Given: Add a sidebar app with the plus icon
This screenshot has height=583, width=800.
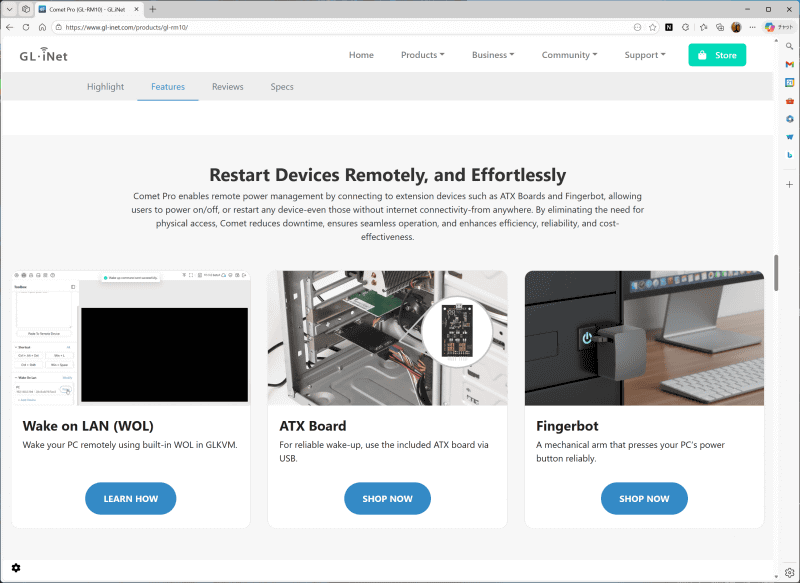Looking at the screenshot, I should 789,184.
